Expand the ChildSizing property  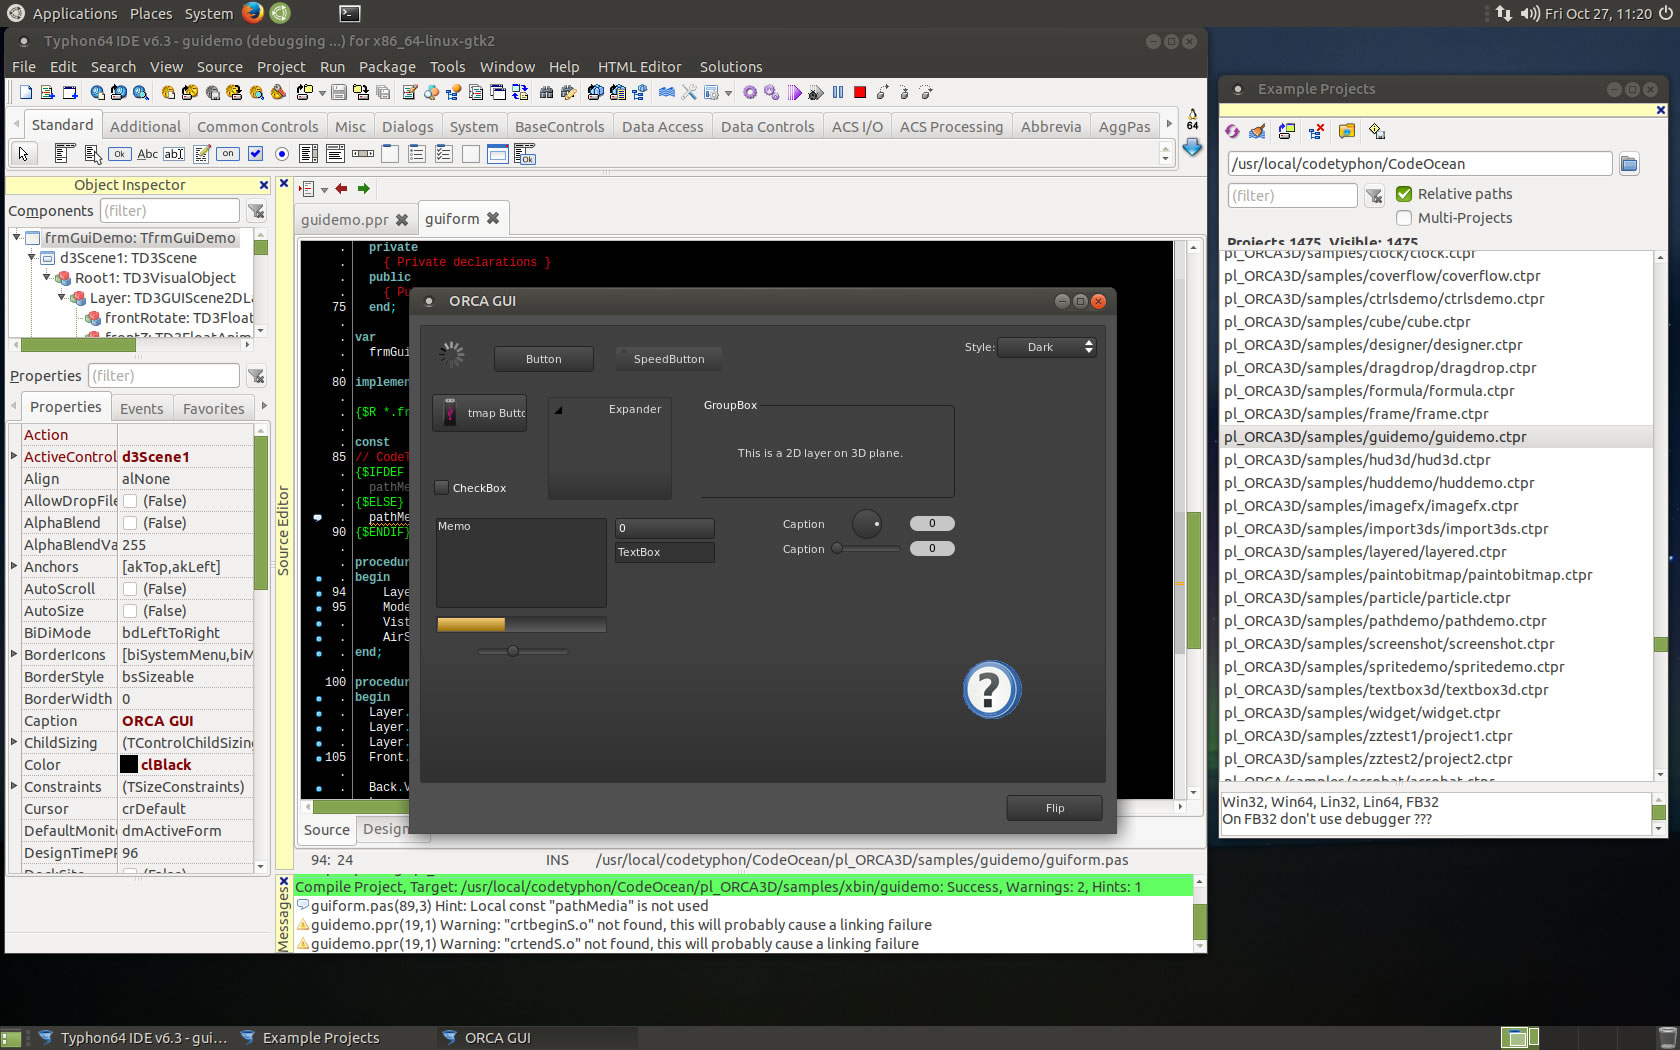14,742
